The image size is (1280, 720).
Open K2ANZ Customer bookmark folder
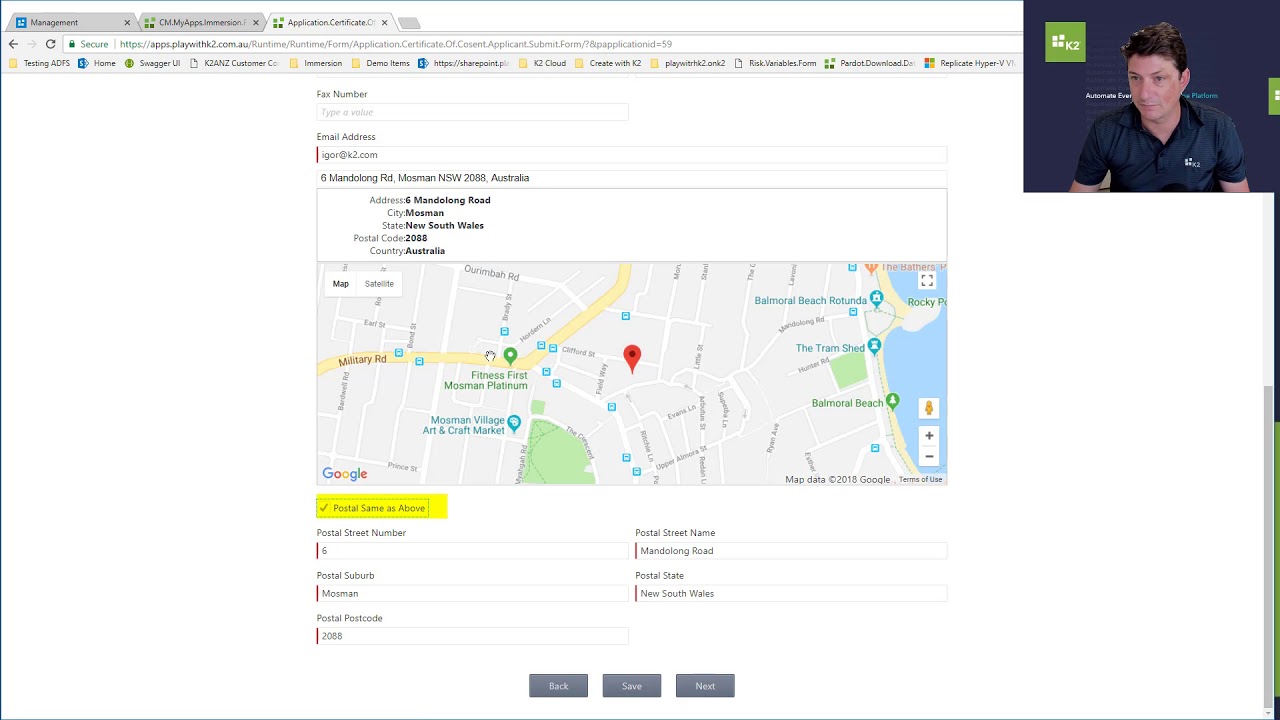233,63
